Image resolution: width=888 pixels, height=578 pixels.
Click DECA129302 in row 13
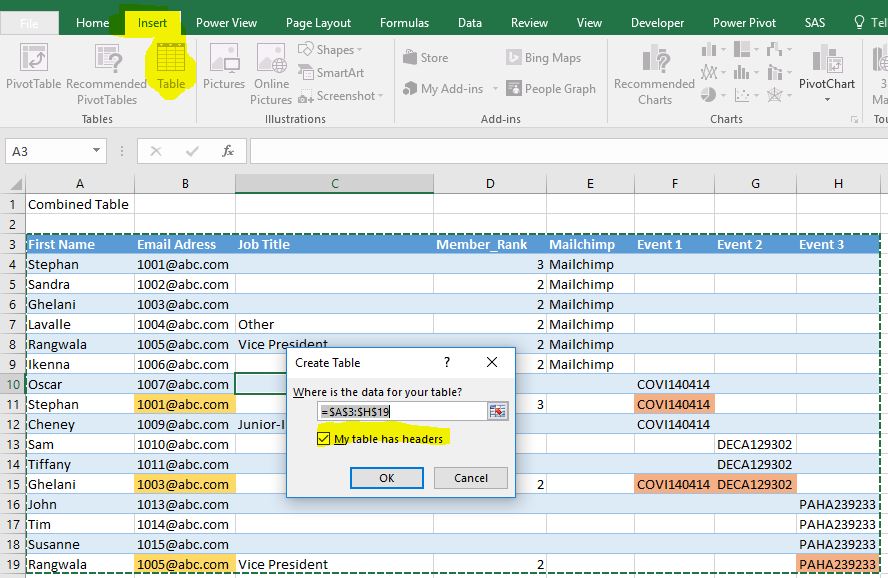click(x=755, y=444)
